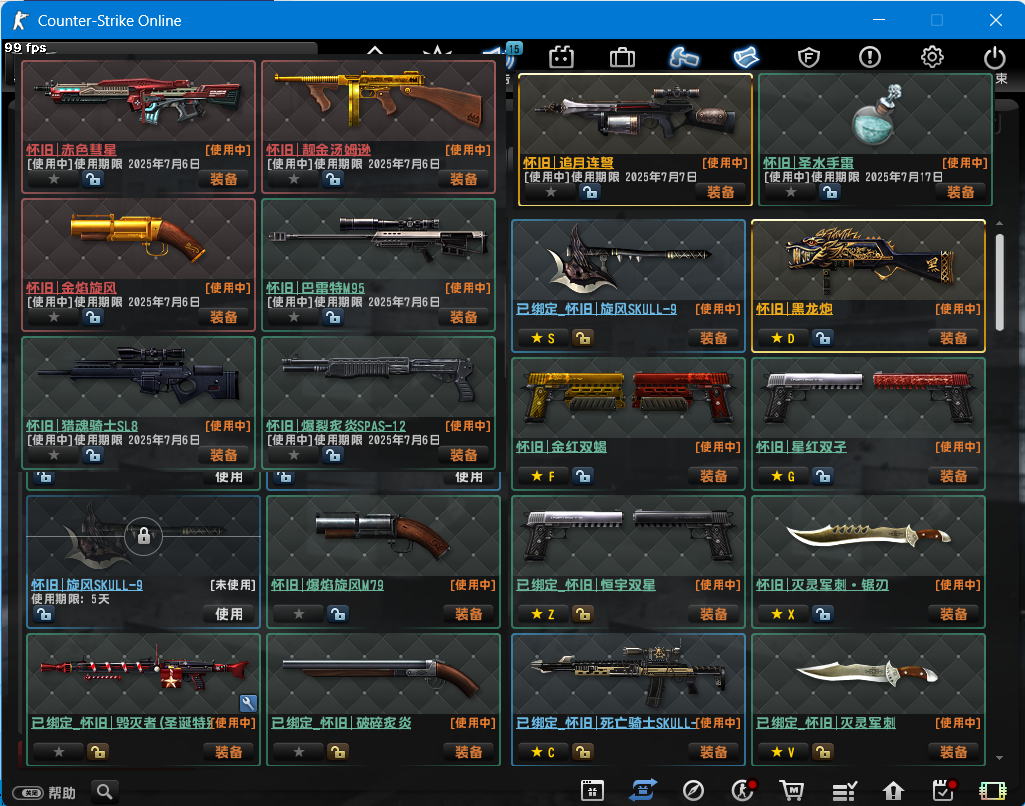This screenshot has width=1025, height=806.
Task: Click wrench icon on 毁灭者 weapon card
Action: (248, 703)
